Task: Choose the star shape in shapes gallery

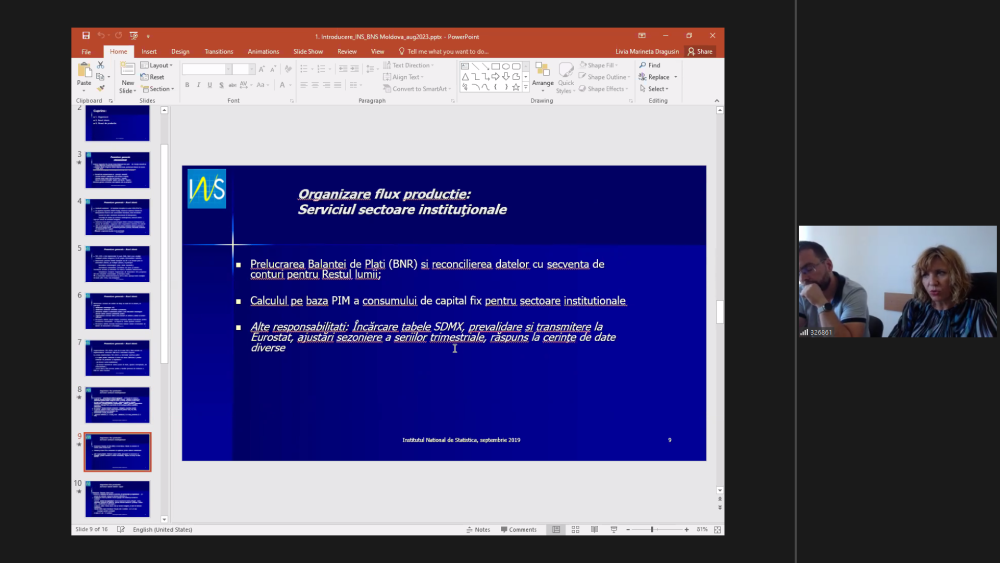Action: [x=515, y=87]
